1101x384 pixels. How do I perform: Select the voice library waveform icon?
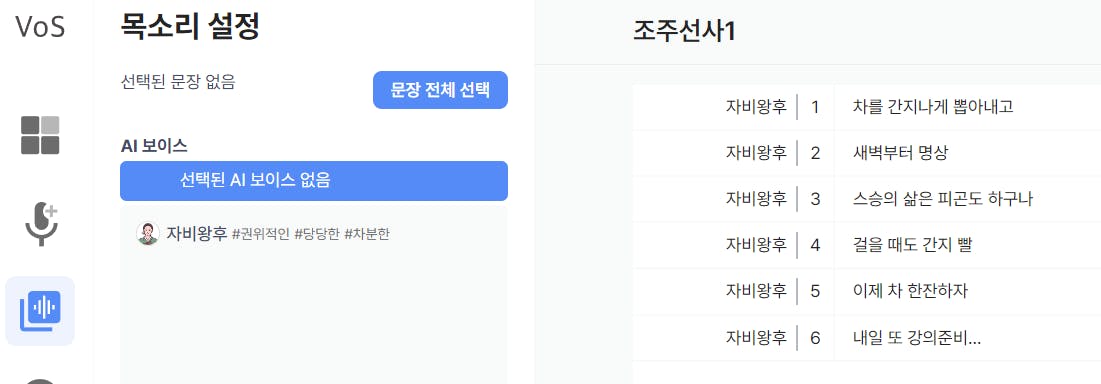pyautogui.click(x=40, y=311)
